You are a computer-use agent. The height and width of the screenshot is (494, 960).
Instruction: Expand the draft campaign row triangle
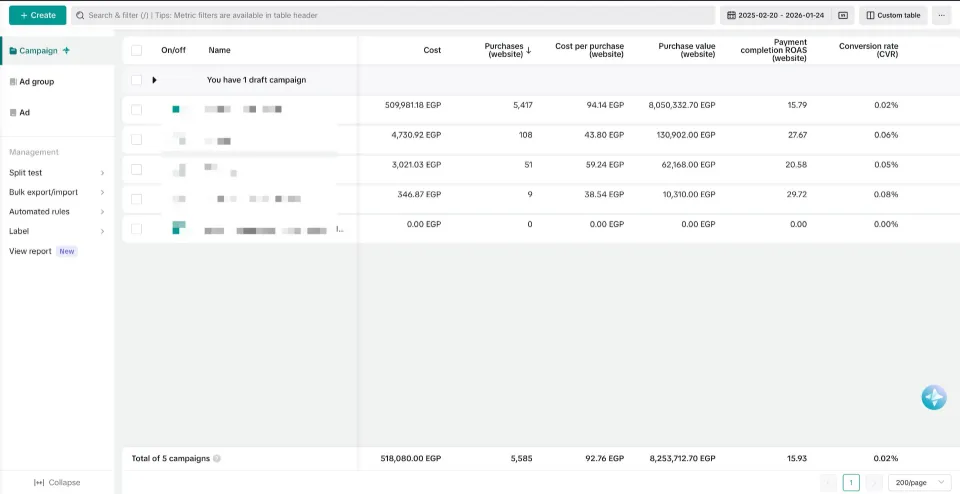(x=154, y=80)
